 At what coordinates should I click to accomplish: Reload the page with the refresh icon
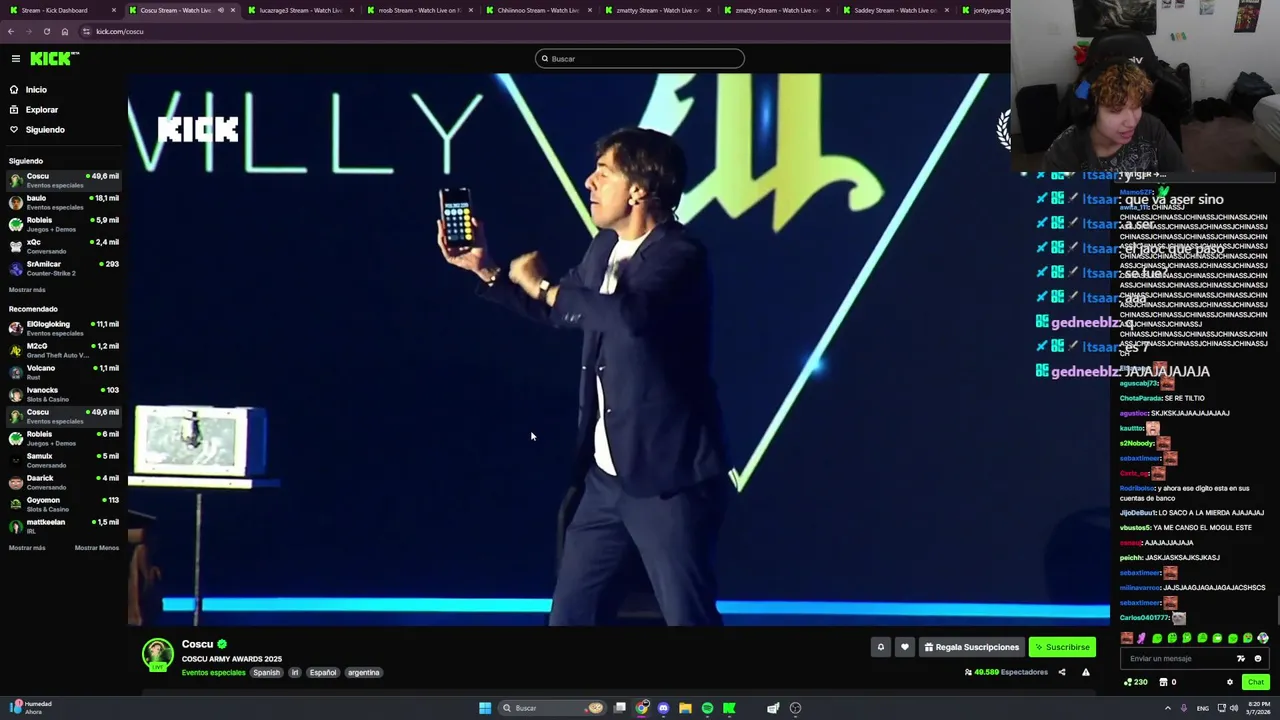[x=46, y=31]
